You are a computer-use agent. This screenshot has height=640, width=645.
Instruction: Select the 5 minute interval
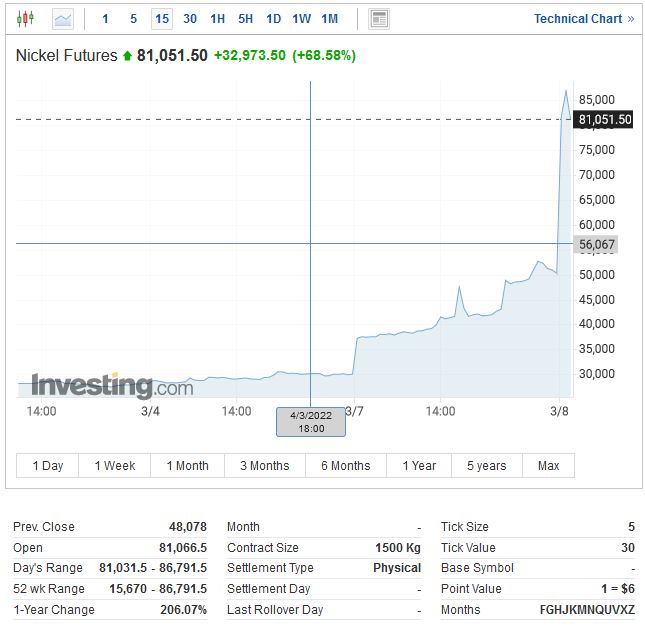[133, 19]
